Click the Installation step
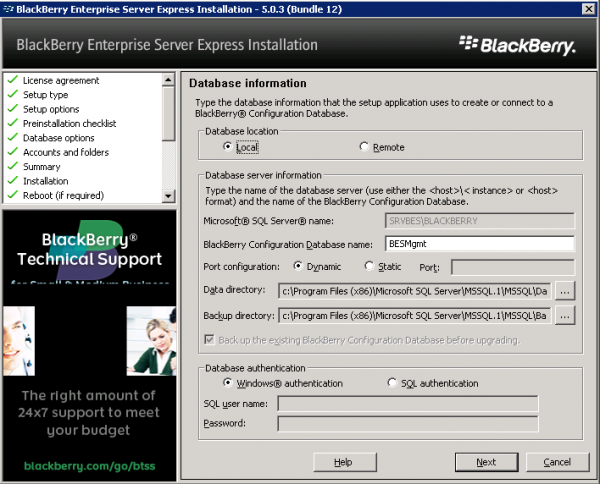Viewport: 600px width, 484px height. 46,181
